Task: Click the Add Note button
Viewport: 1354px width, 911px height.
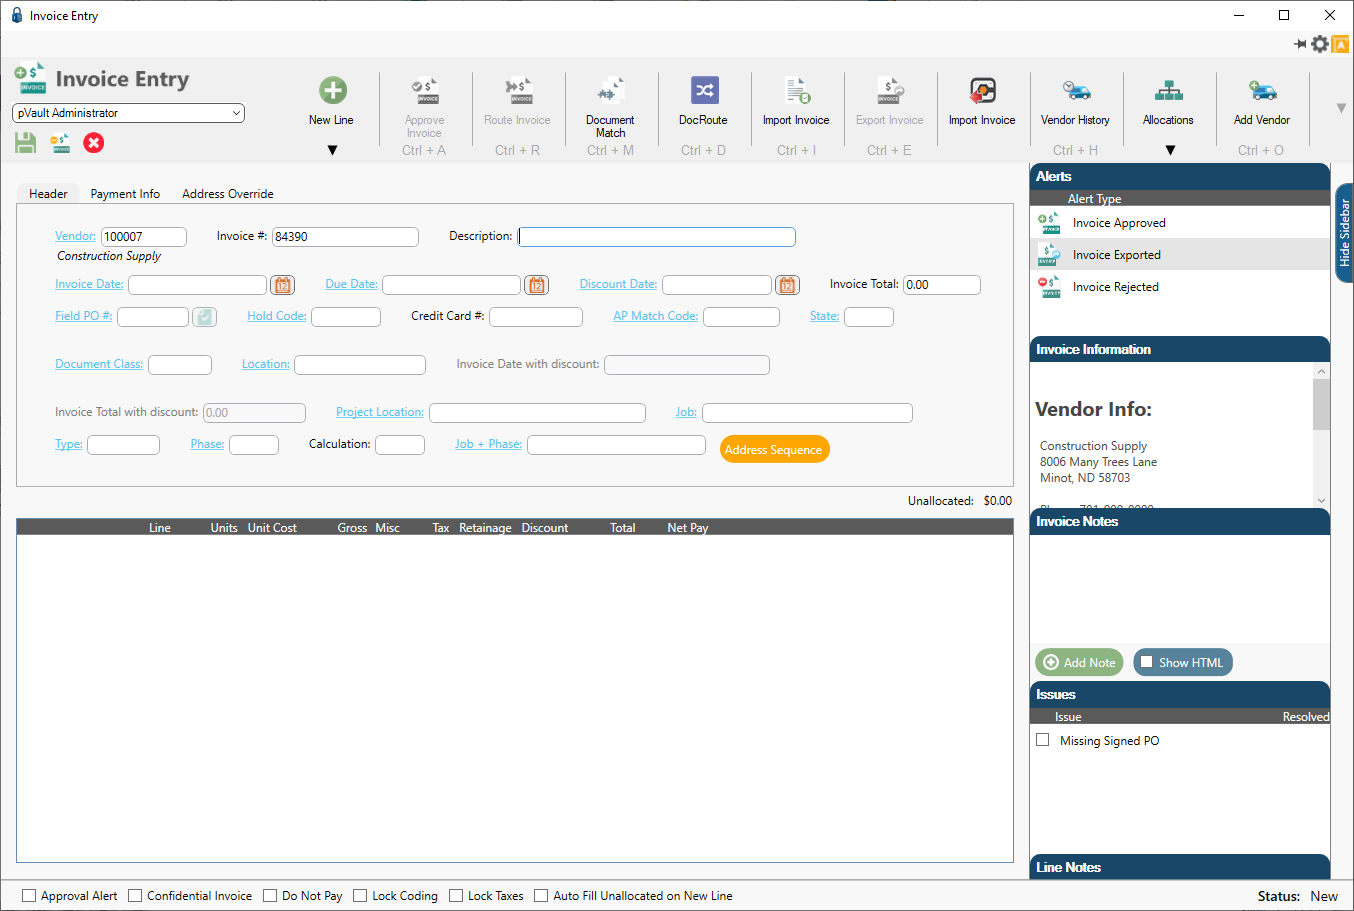Action: 1079,662
